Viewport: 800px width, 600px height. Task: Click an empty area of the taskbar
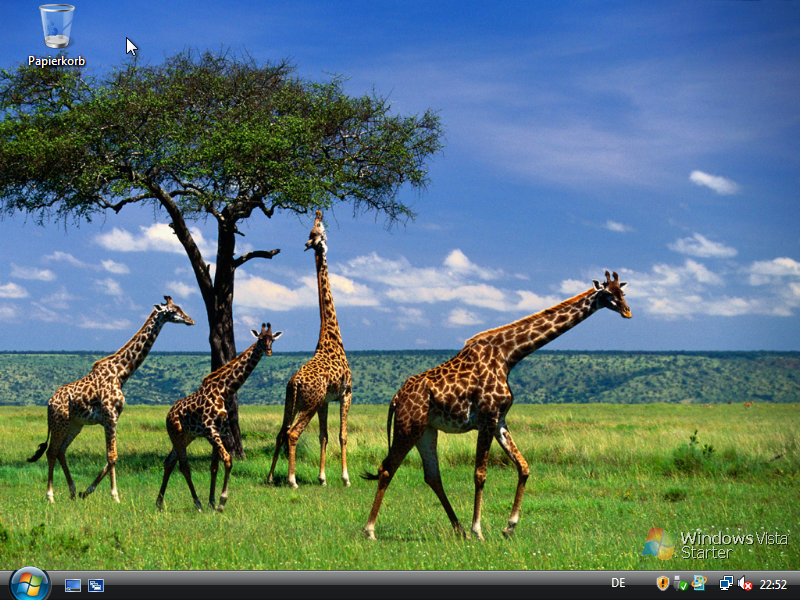(350, 585)
